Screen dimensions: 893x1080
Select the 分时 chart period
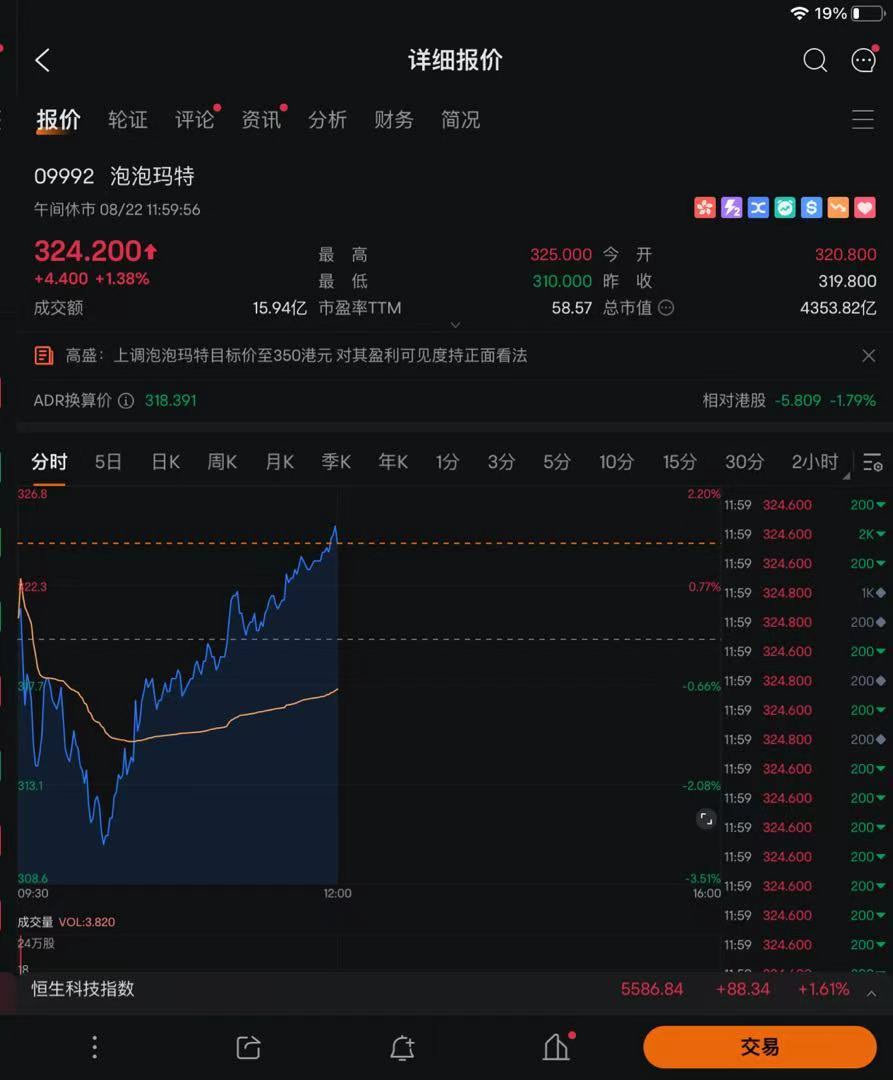(x=49, y=462)
